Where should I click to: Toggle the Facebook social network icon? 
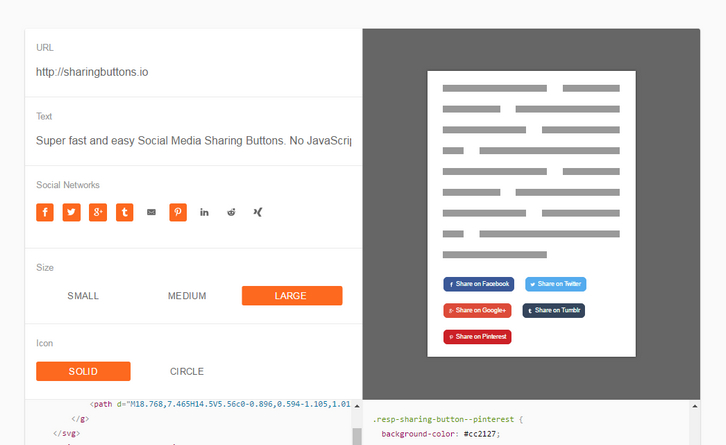coord(45,212)
